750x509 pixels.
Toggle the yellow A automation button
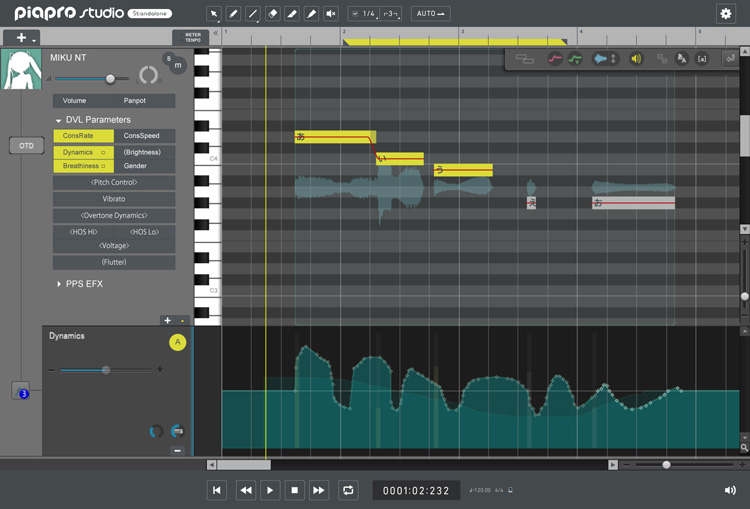(177, 342)
